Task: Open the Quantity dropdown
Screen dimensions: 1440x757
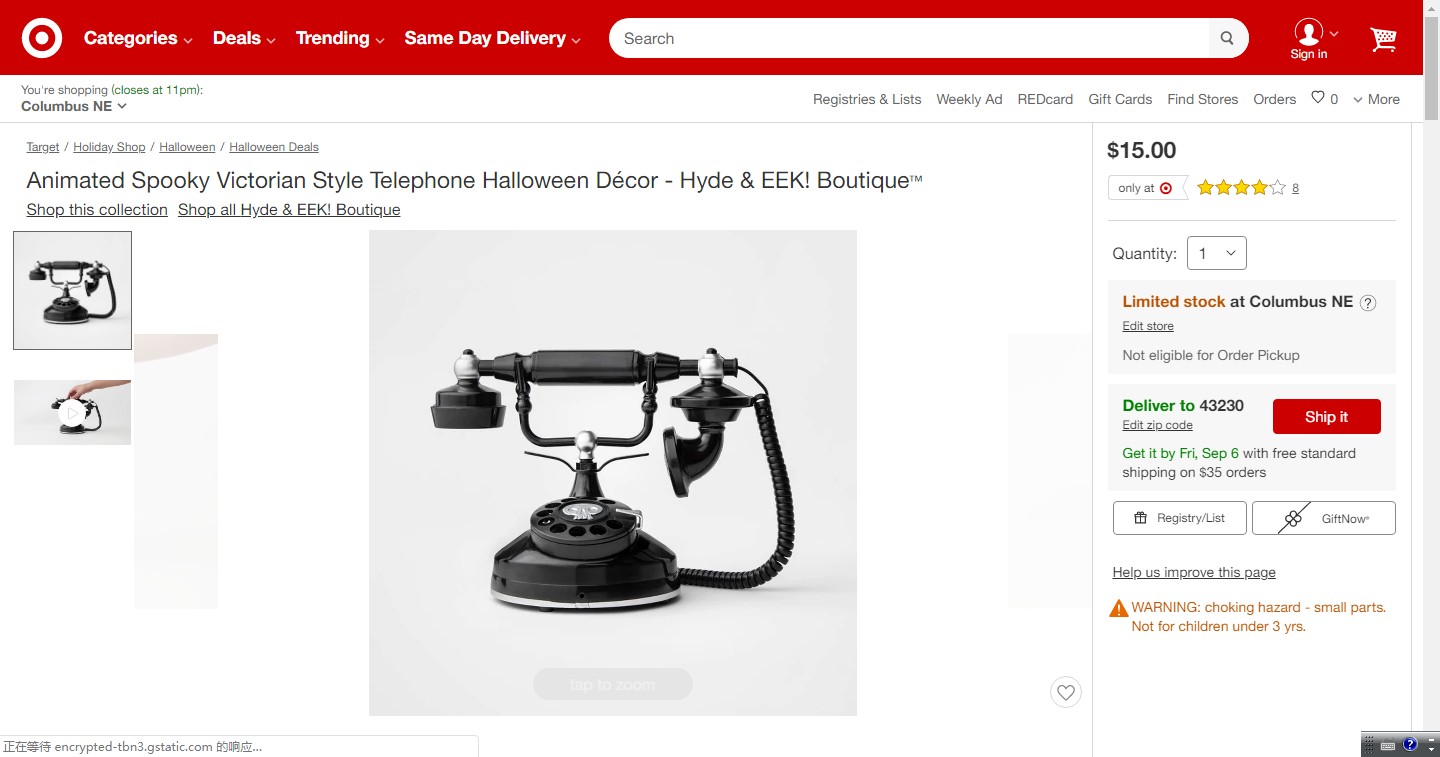Action: point(1217,253)
